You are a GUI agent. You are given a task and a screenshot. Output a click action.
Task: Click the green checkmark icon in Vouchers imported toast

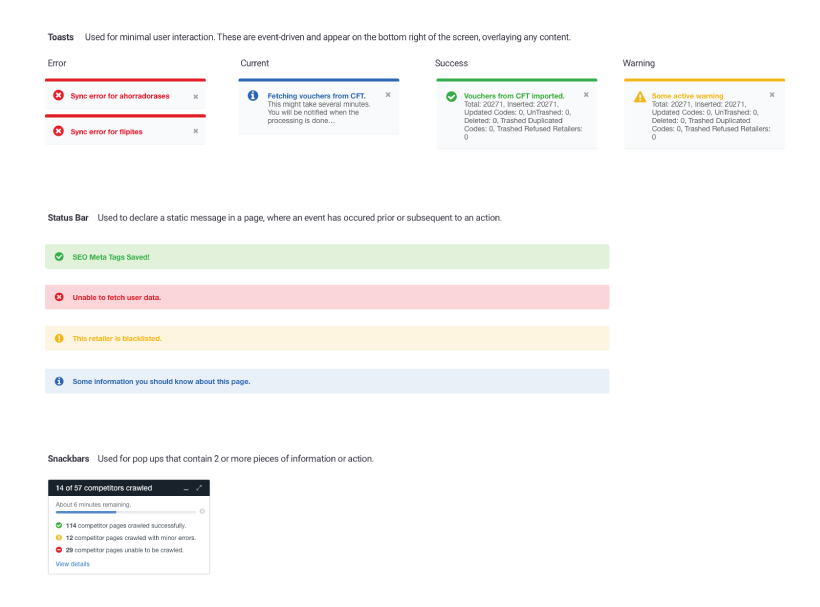[451, 96]
